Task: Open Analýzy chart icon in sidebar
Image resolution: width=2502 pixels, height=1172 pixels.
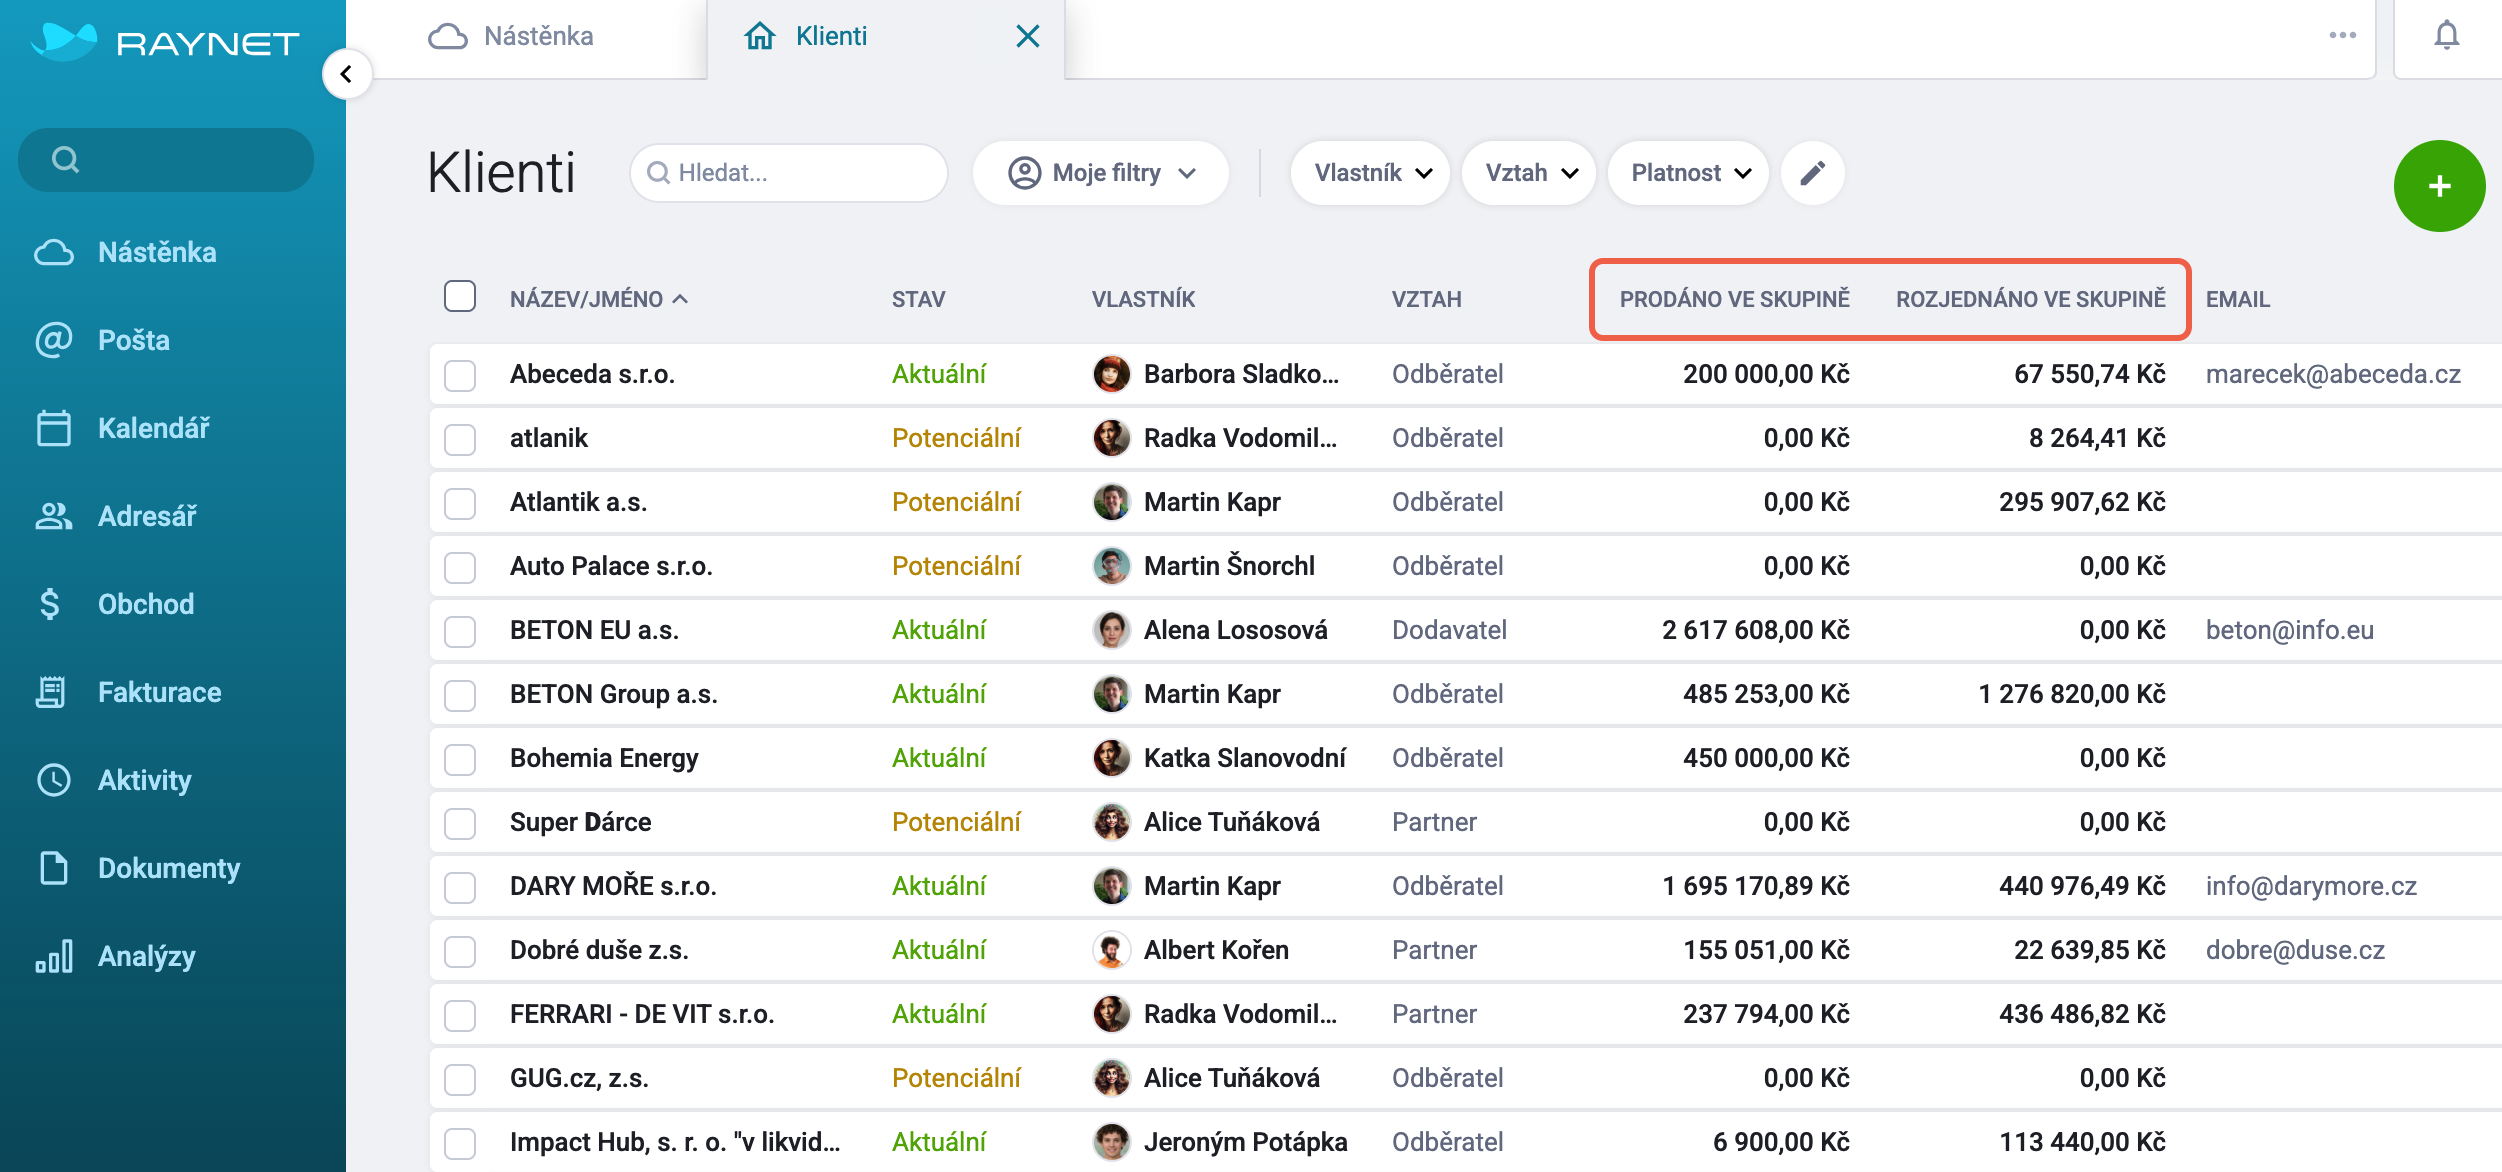Action: 54,956
